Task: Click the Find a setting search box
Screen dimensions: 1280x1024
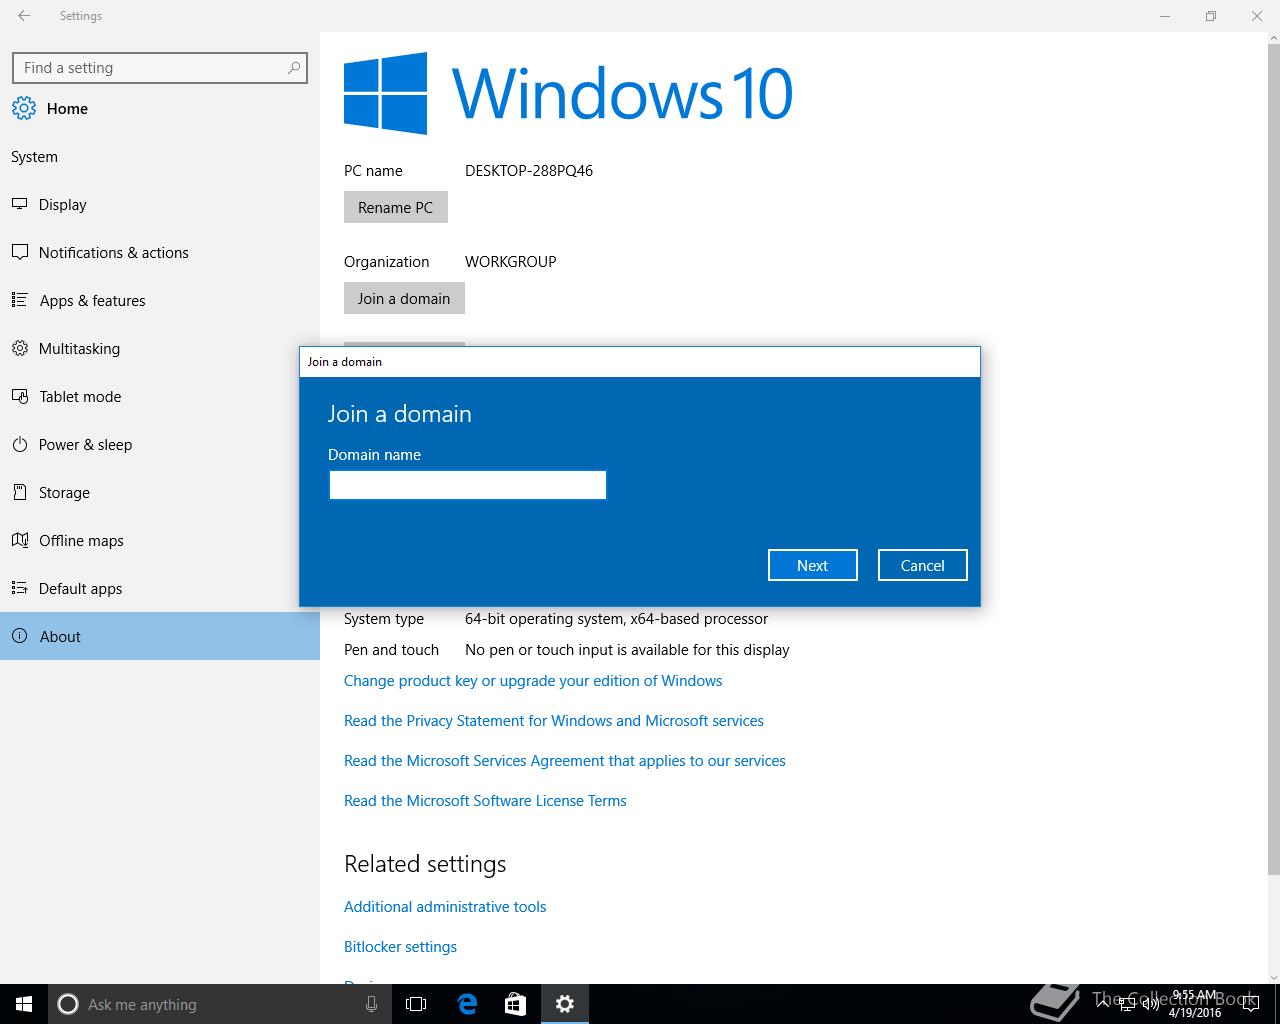Action: (x=160, y=68)
